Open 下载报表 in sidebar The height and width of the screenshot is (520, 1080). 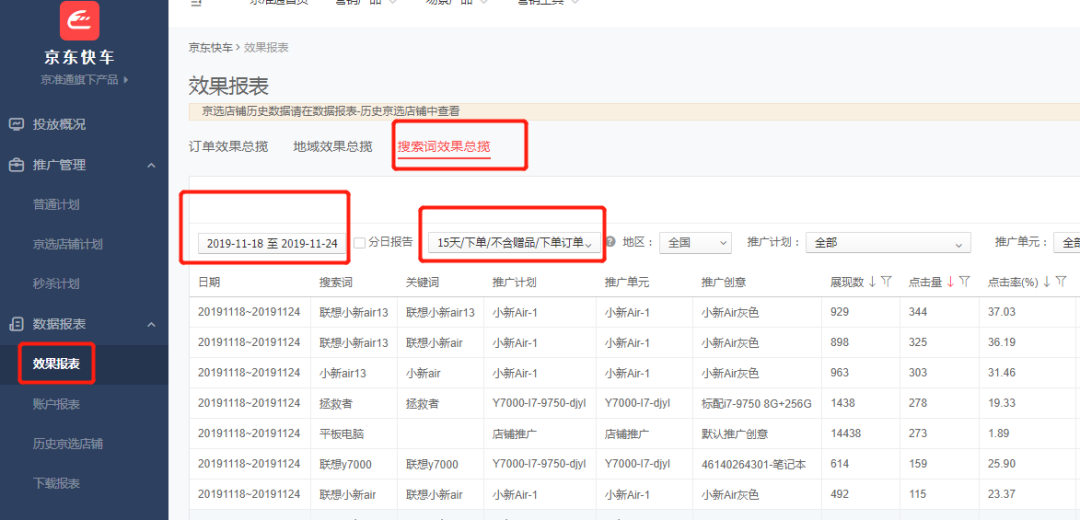[x=56, y=483]
